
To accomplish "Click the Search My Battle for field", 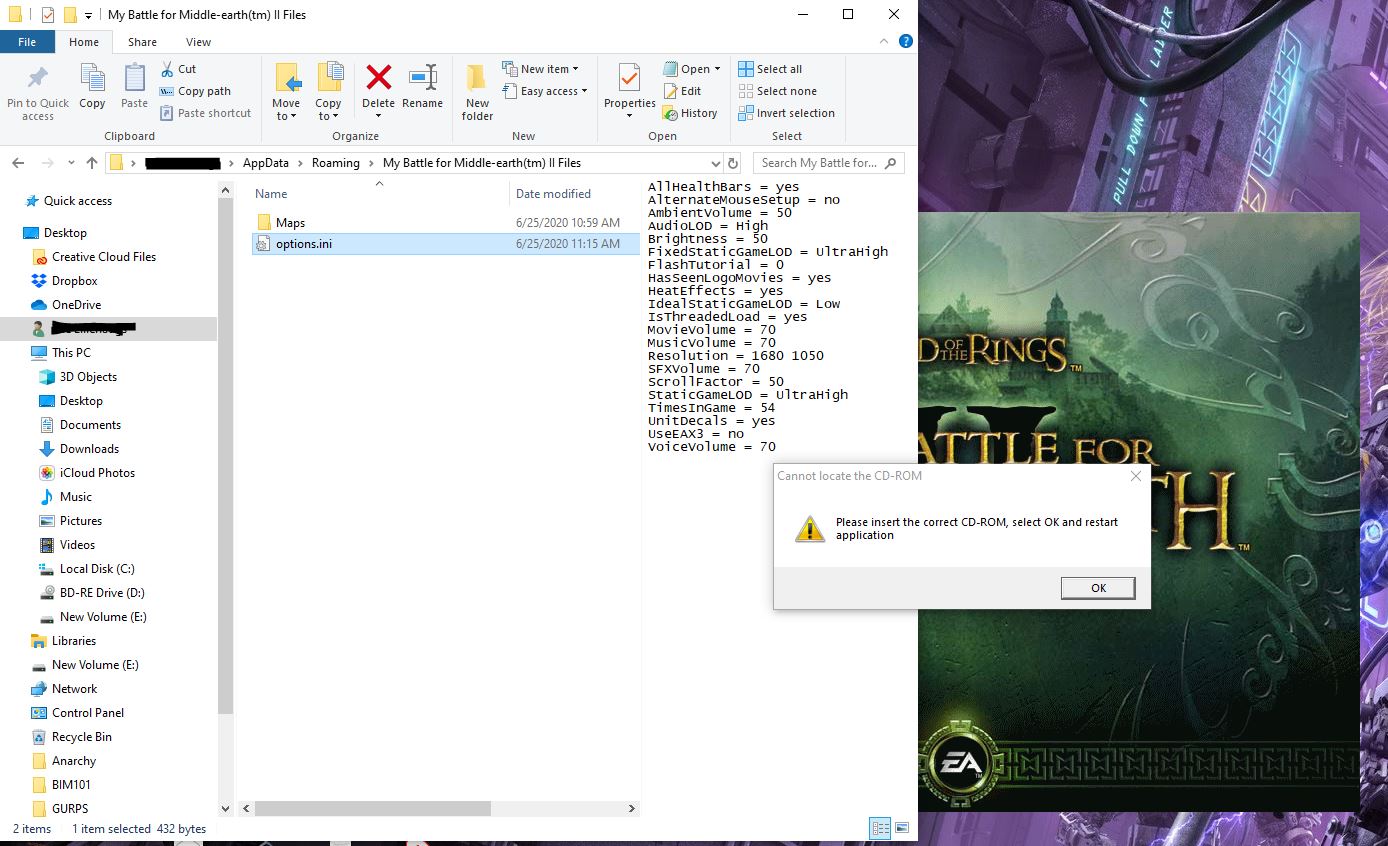I will point(828,163).
